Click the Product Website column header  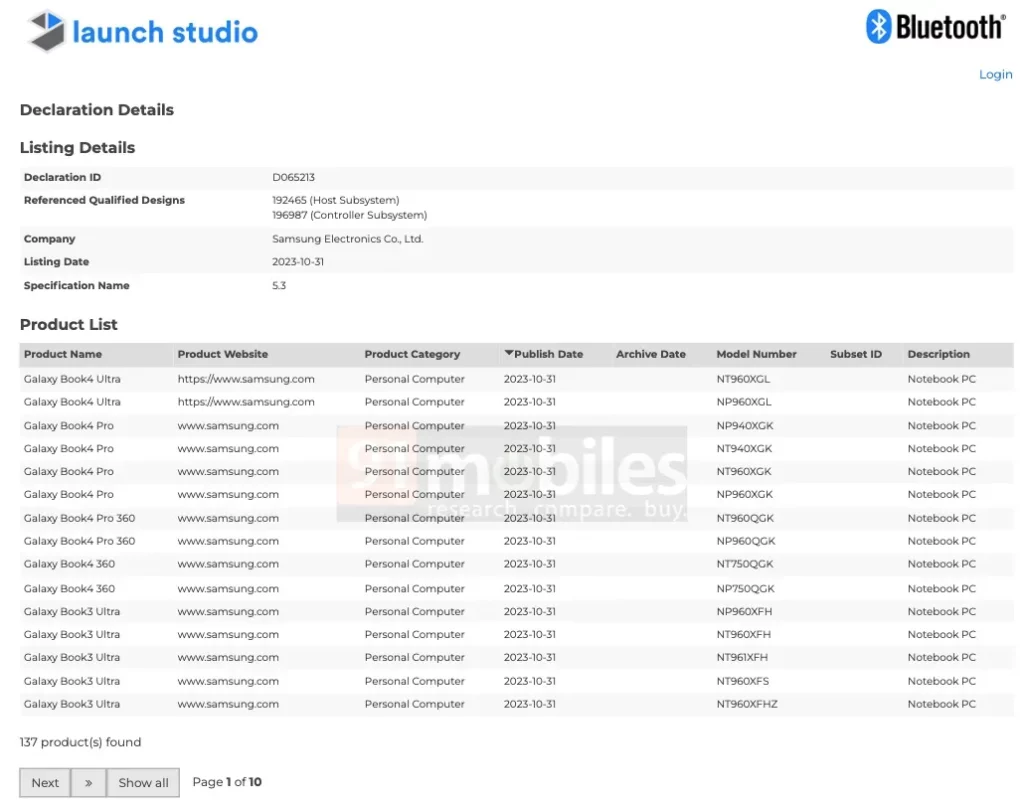(x=223, y=354)
